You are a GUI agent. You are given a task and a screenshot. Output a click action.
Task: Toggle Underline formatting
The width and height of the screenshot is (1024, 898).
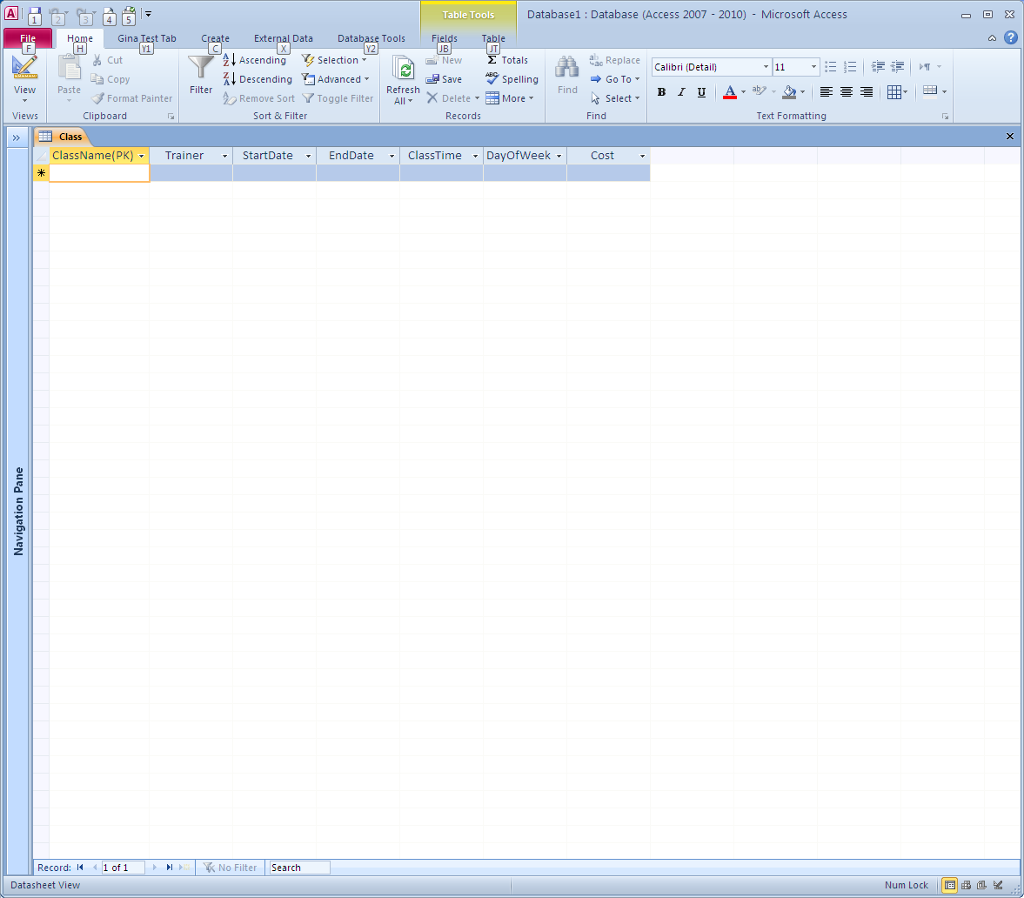tap(701, 92)
